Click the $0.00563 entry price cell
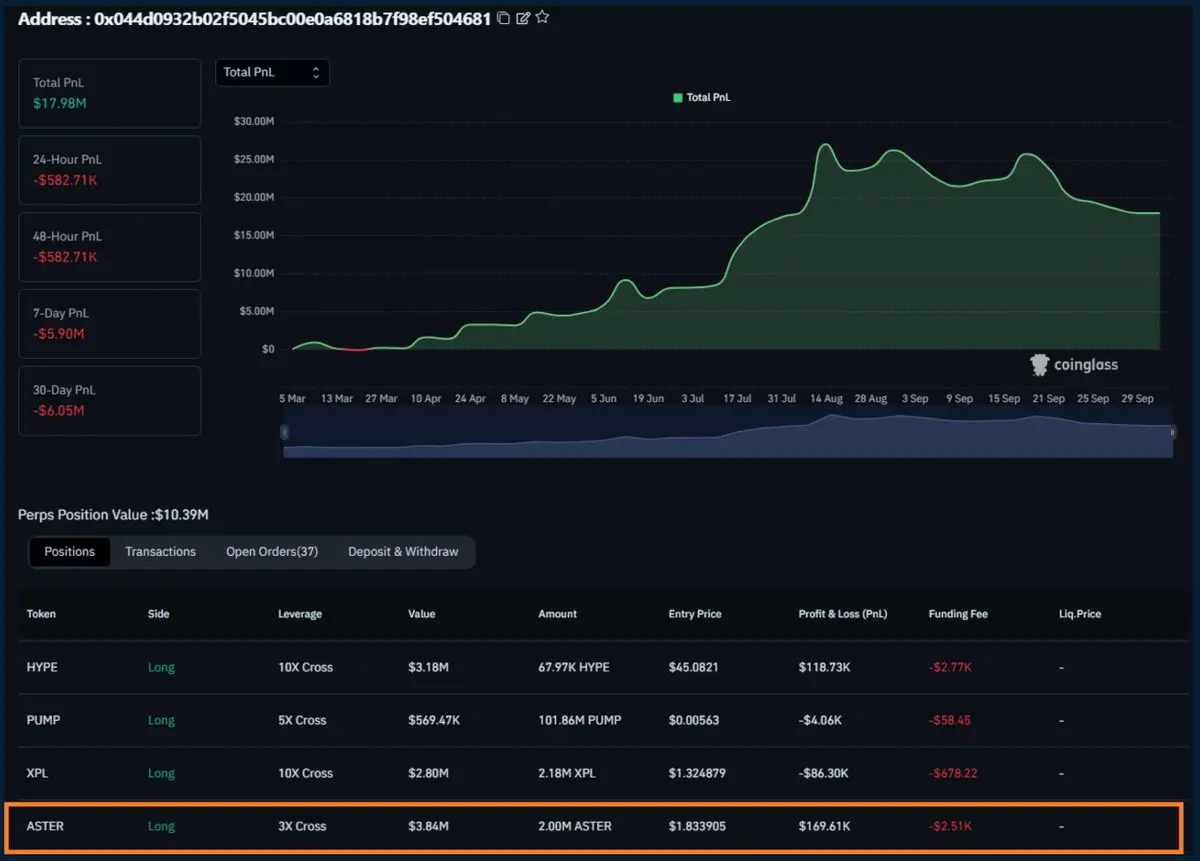 coord(694,720)
